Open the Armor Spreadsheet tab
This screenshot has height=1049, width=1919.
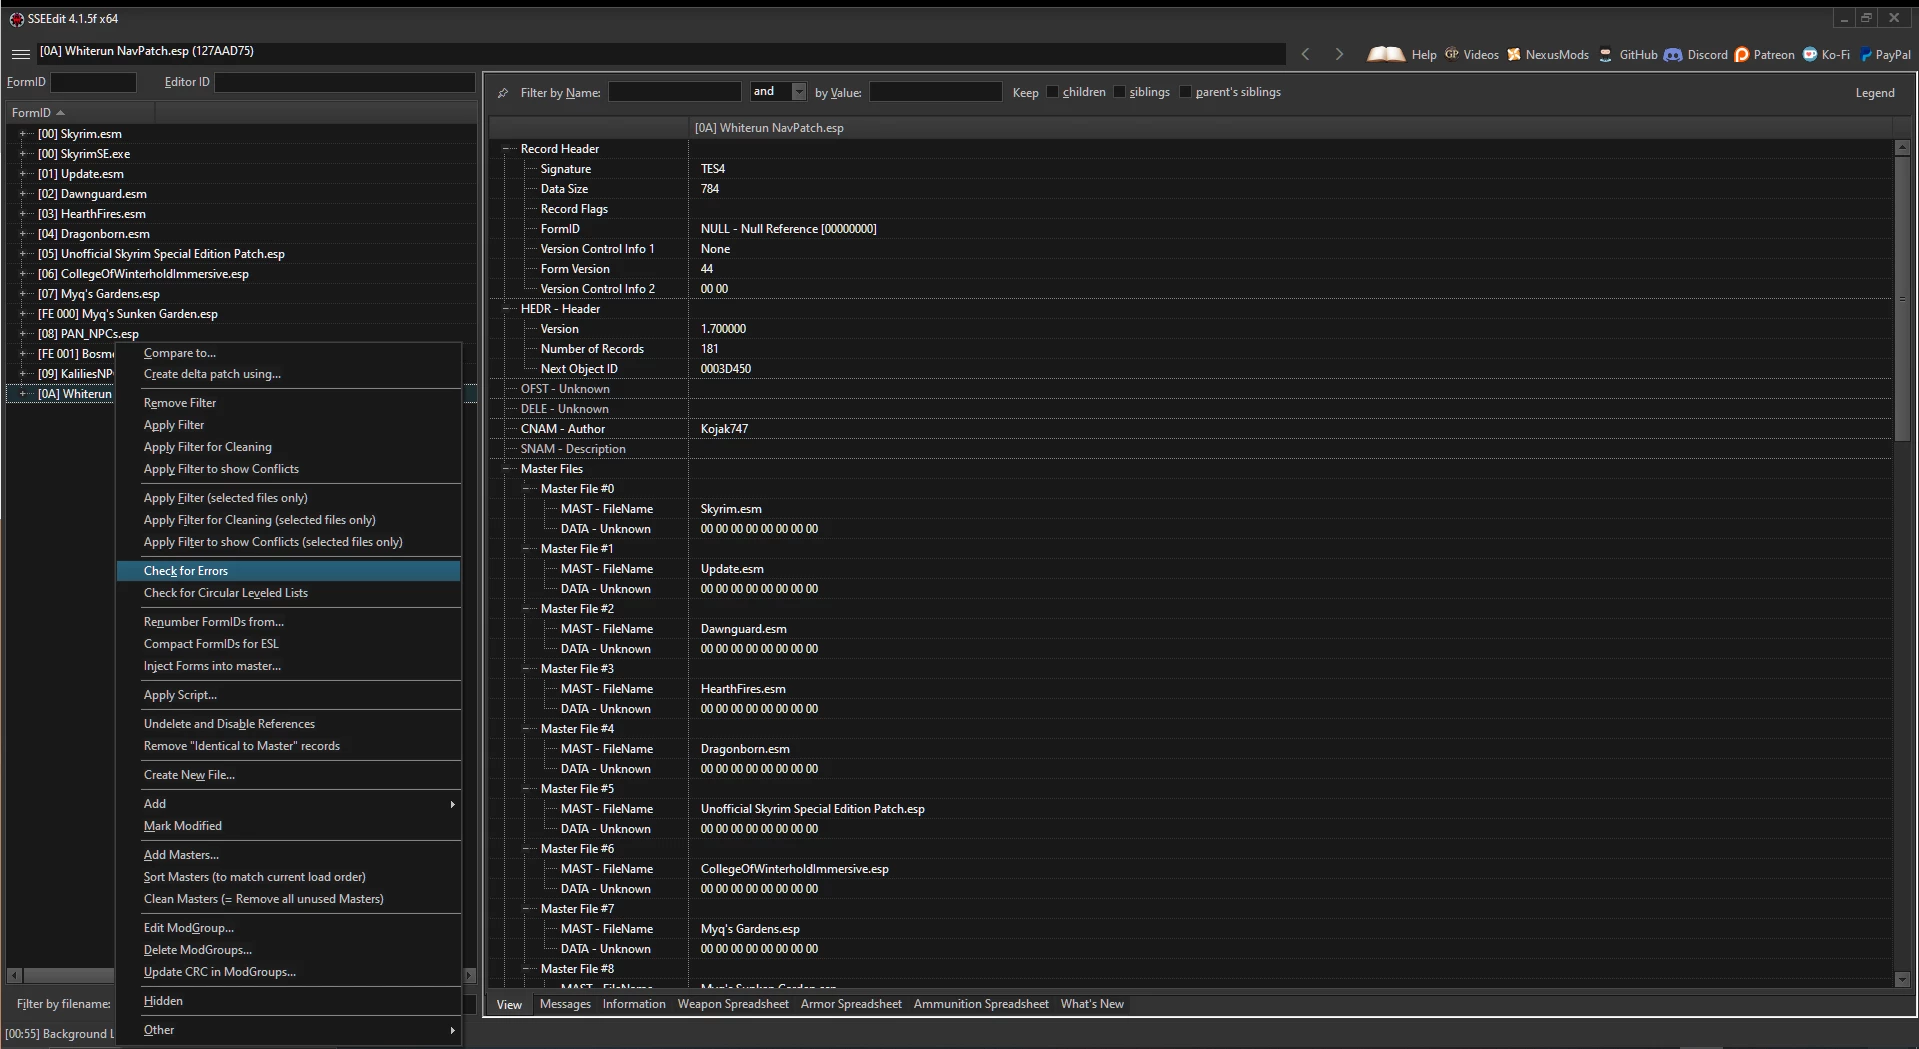[851, 1004]
